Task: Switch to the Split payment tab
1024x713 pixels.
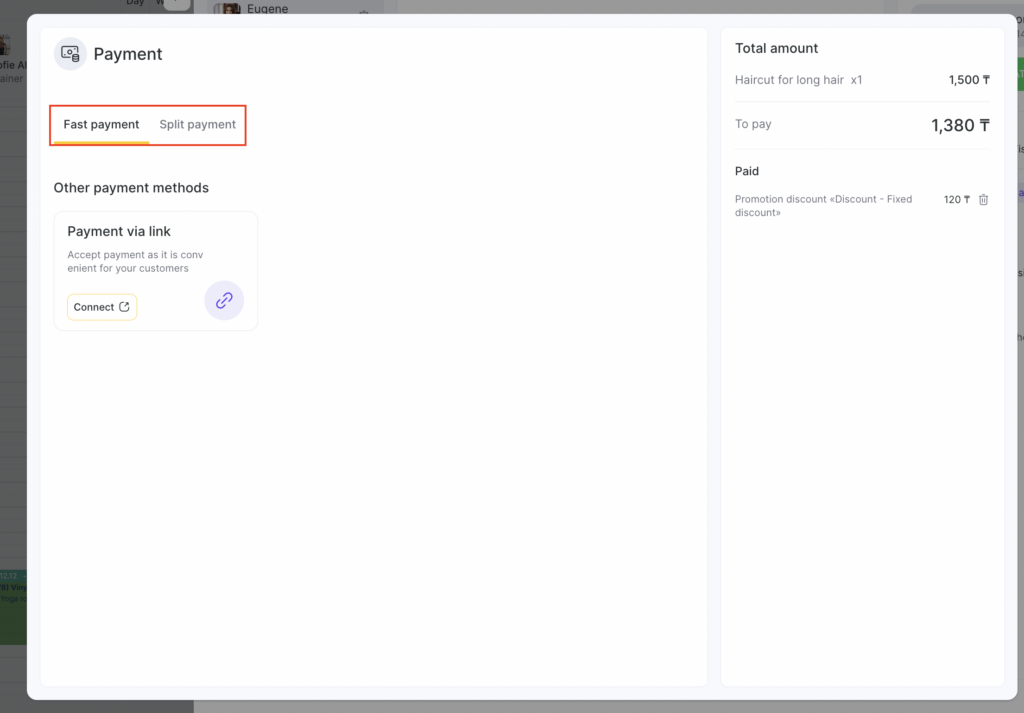Action: (x=197, y=125)
